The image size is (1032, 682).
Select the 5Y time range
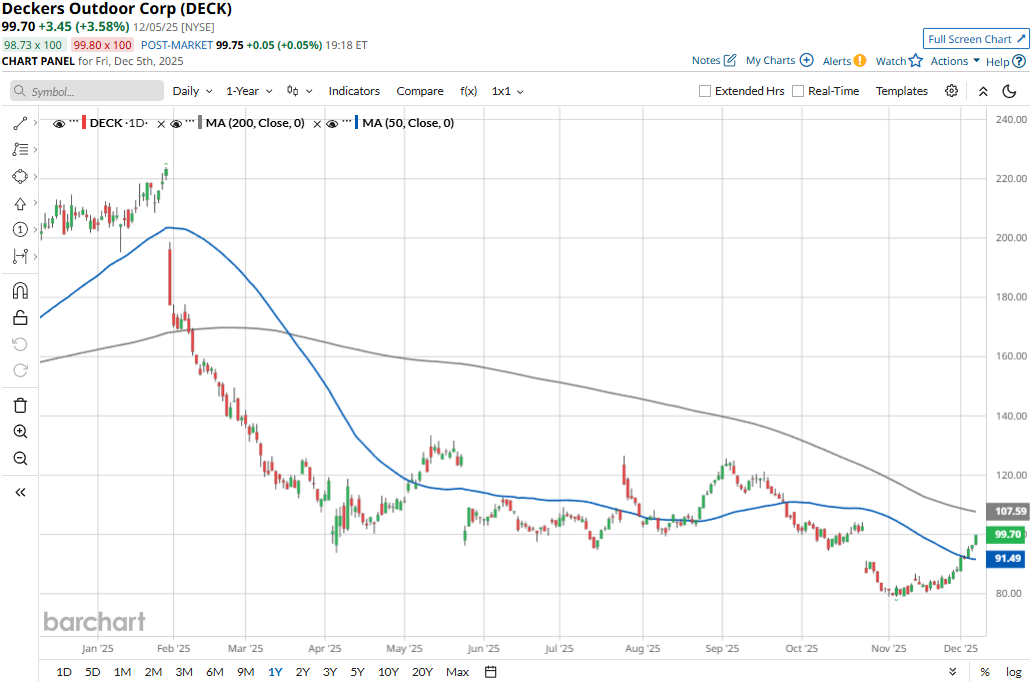pos(357,672)
